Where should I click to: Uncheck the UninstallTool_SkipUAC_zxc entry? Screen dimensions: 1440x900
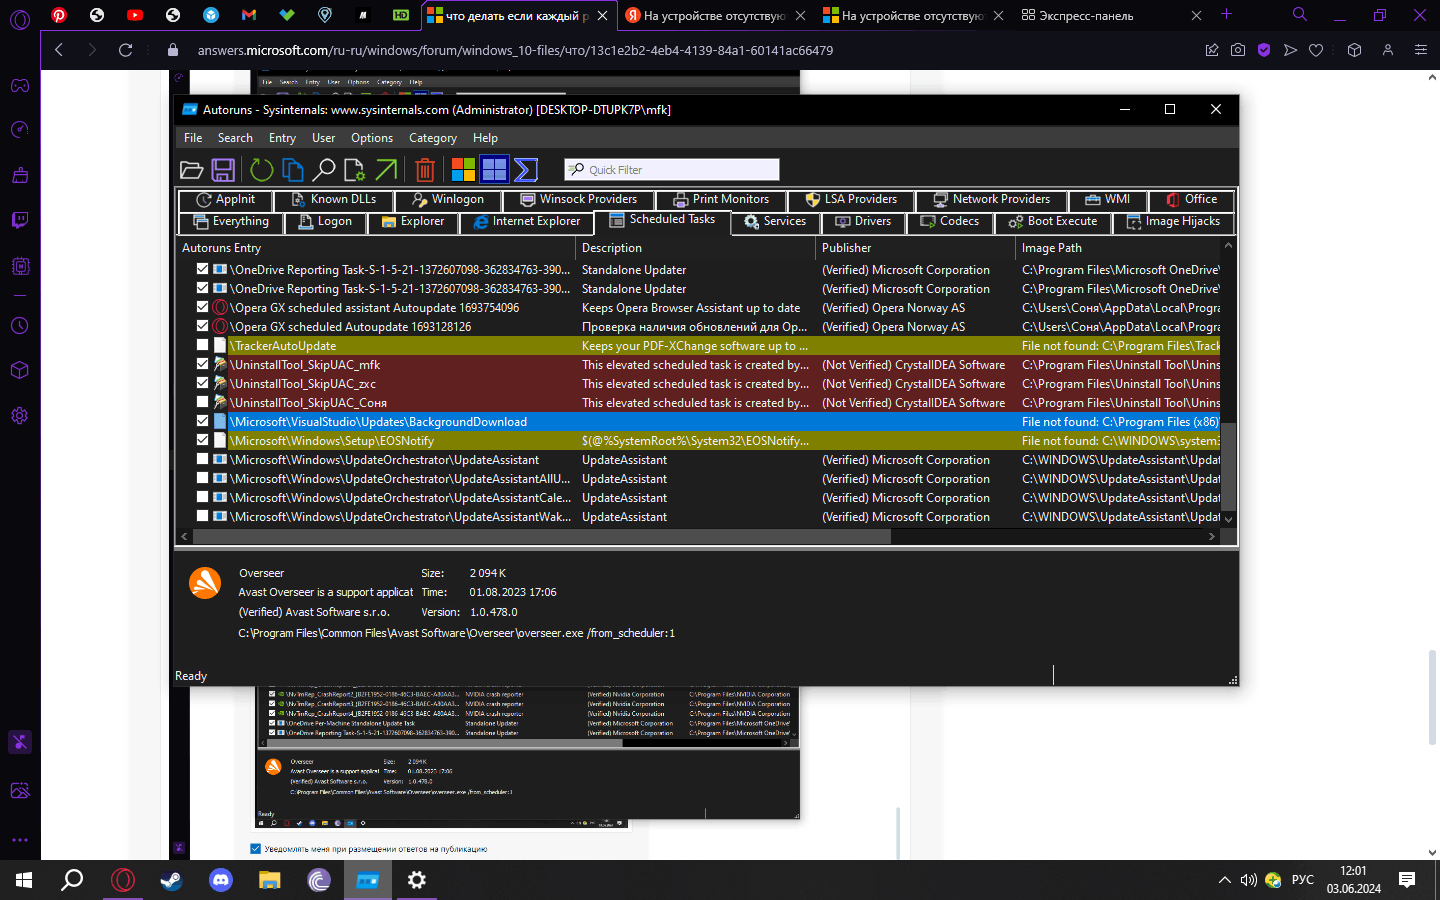203,383
